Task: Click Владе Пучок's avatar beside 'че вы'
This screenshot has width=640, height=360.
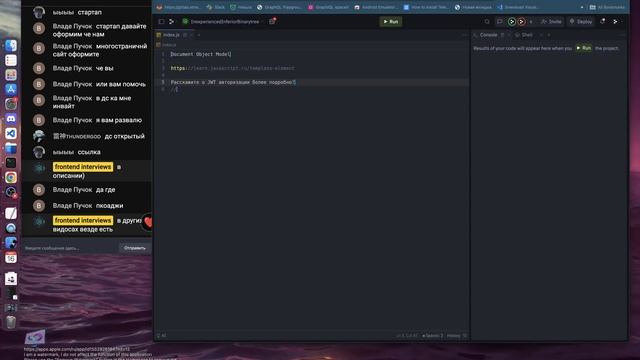Action: point(39,68)
